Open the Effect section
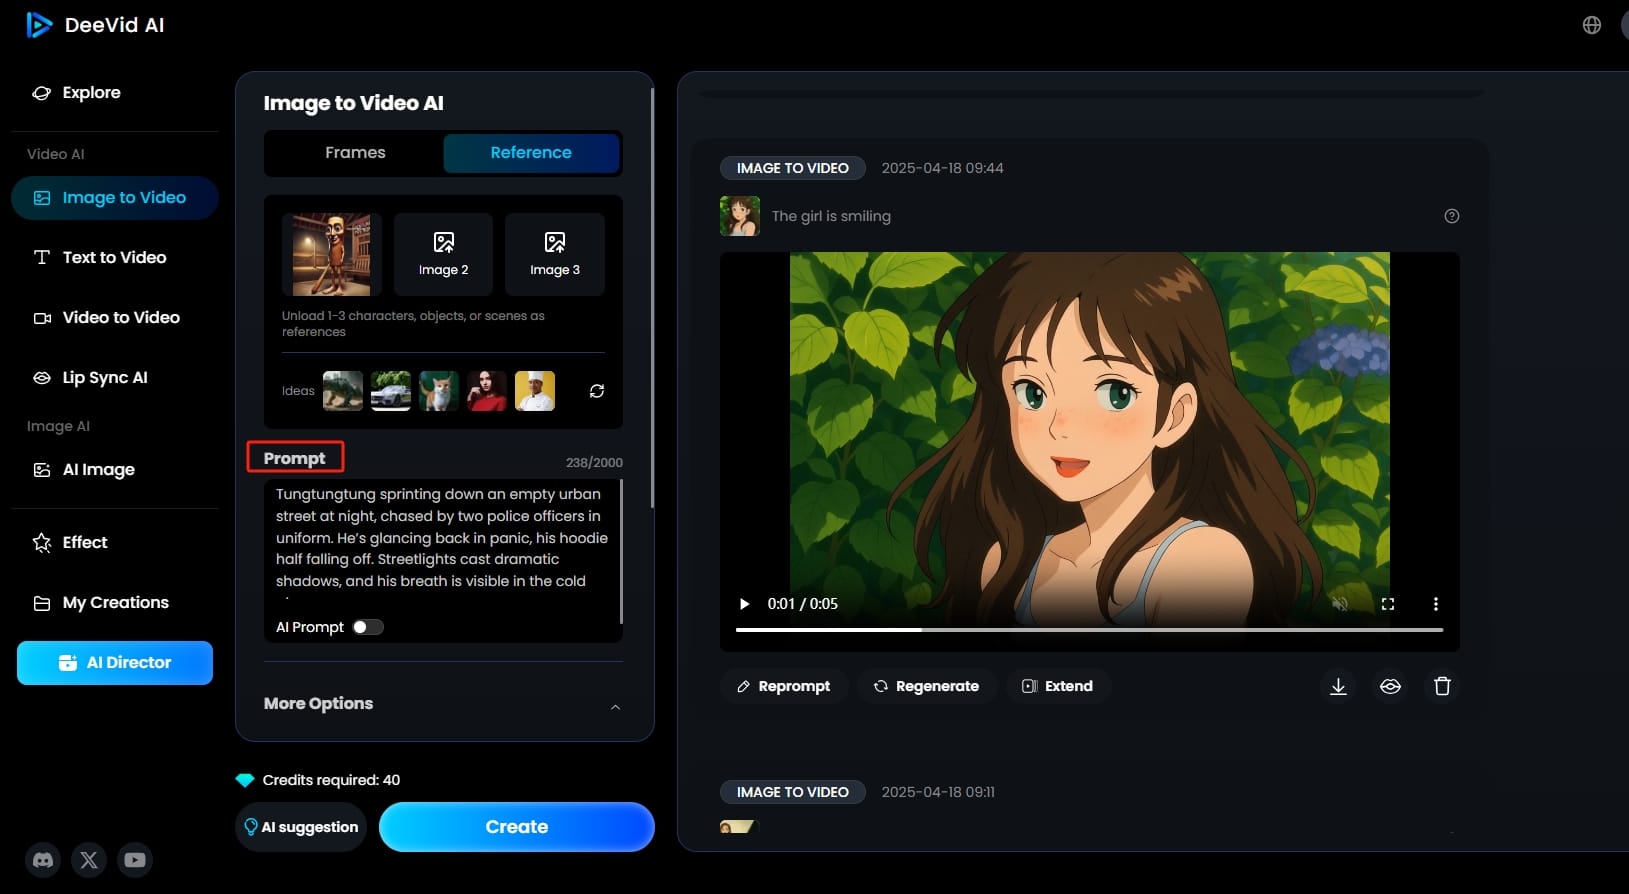Screen dimensions: 1629x894 [x=70, y=542]
